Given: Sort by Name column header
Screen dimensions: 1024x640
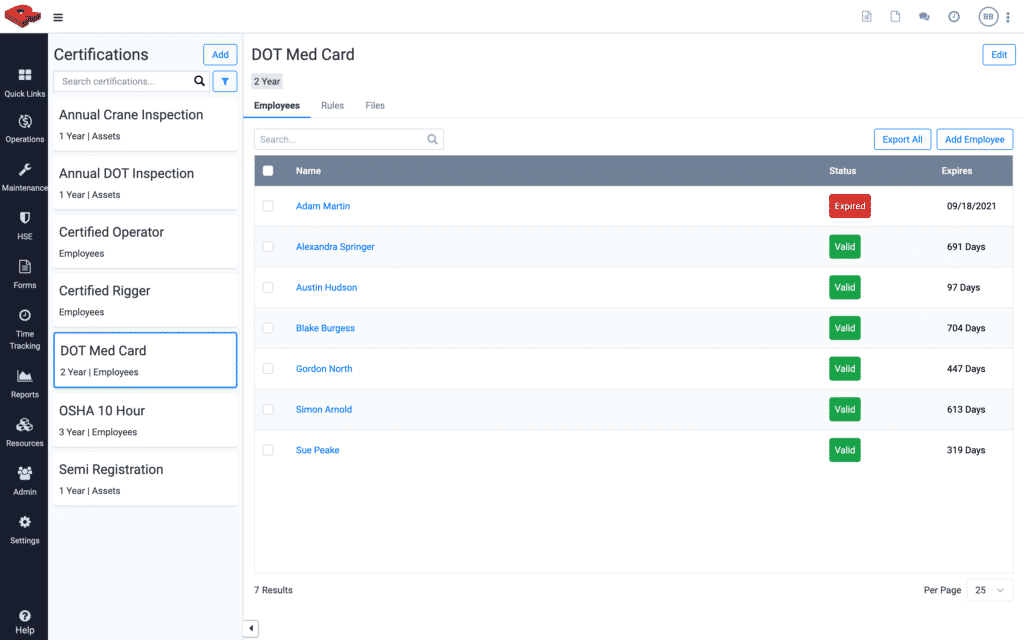Looking at the screenshot, I should pyautogui.click(x=308, y=170).
